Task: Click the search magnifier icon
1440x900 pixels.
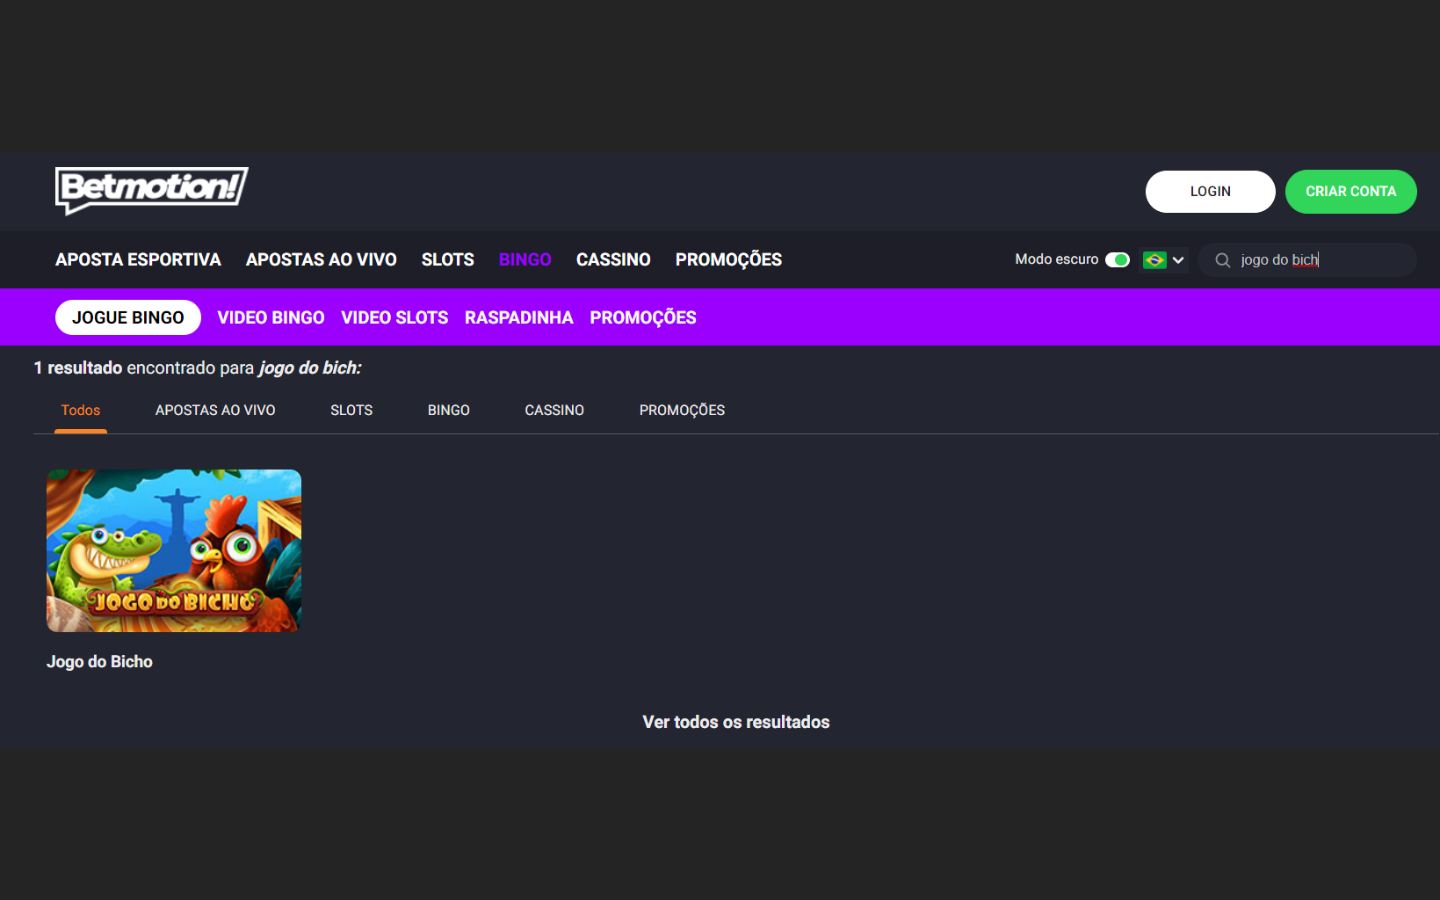Action: tap(1222, 260)
